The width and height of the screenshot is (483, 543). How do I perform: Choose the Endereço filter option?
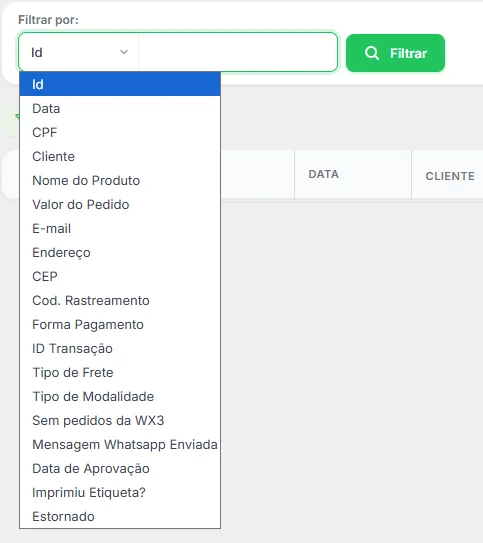tap(120, 252)
